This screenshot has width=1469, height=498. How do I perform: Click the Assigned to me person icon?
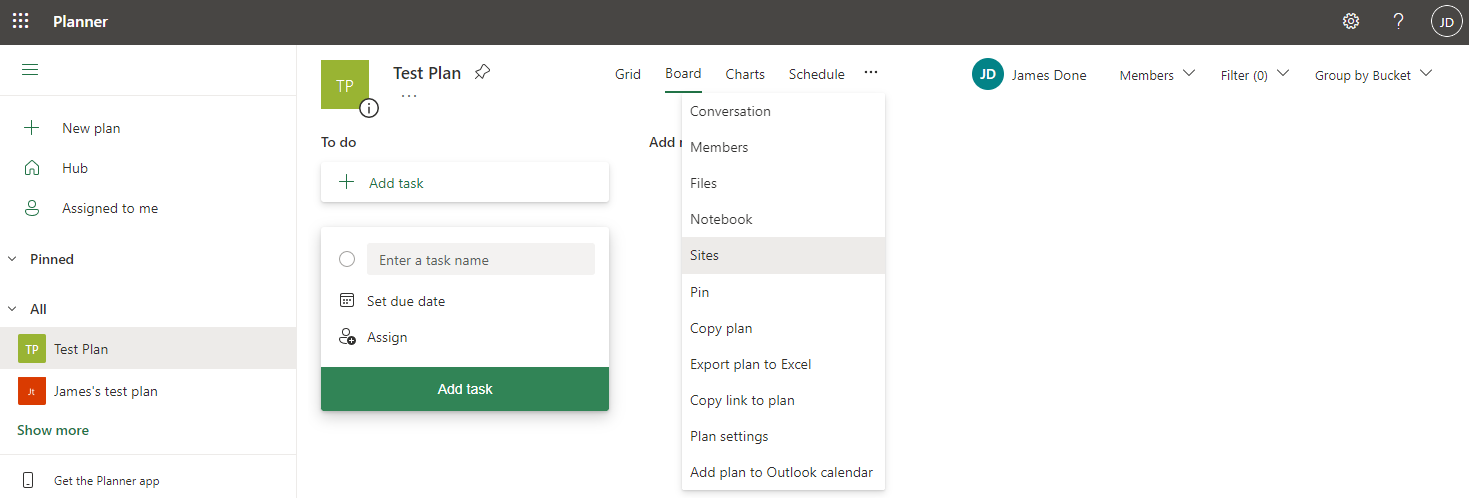pyautogui.click(x=32, y=208)
